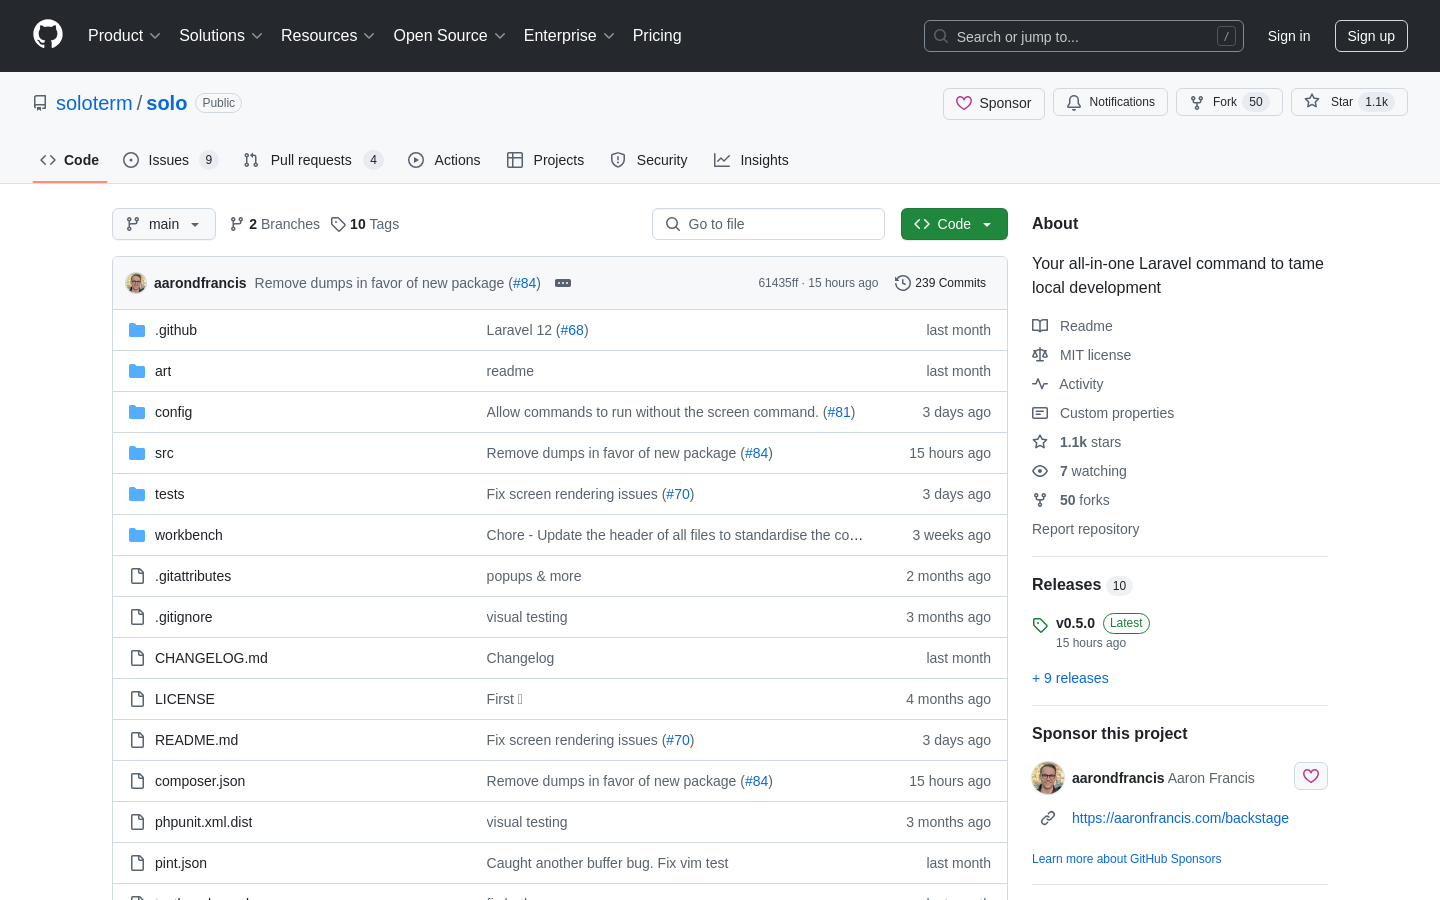Viewport: 1440px width, 900px height.
Task: View the 10 Tags link
Action: click(x=365, y=224)
